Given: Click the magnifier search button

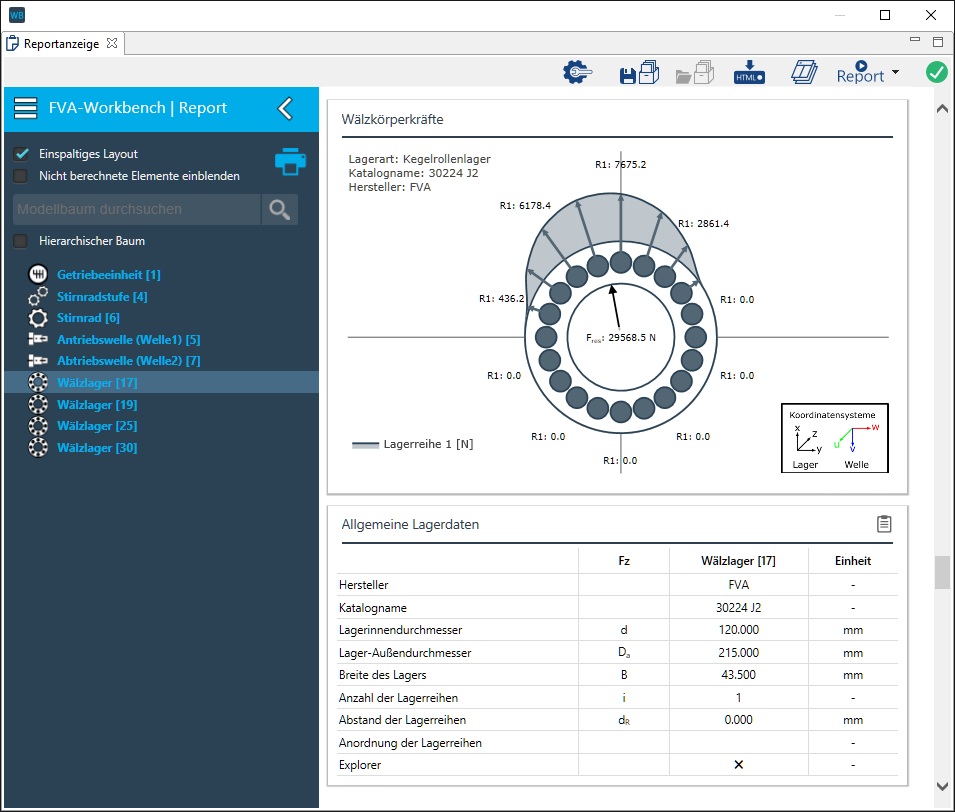Looking at the screenshot, I should (280, 209).
